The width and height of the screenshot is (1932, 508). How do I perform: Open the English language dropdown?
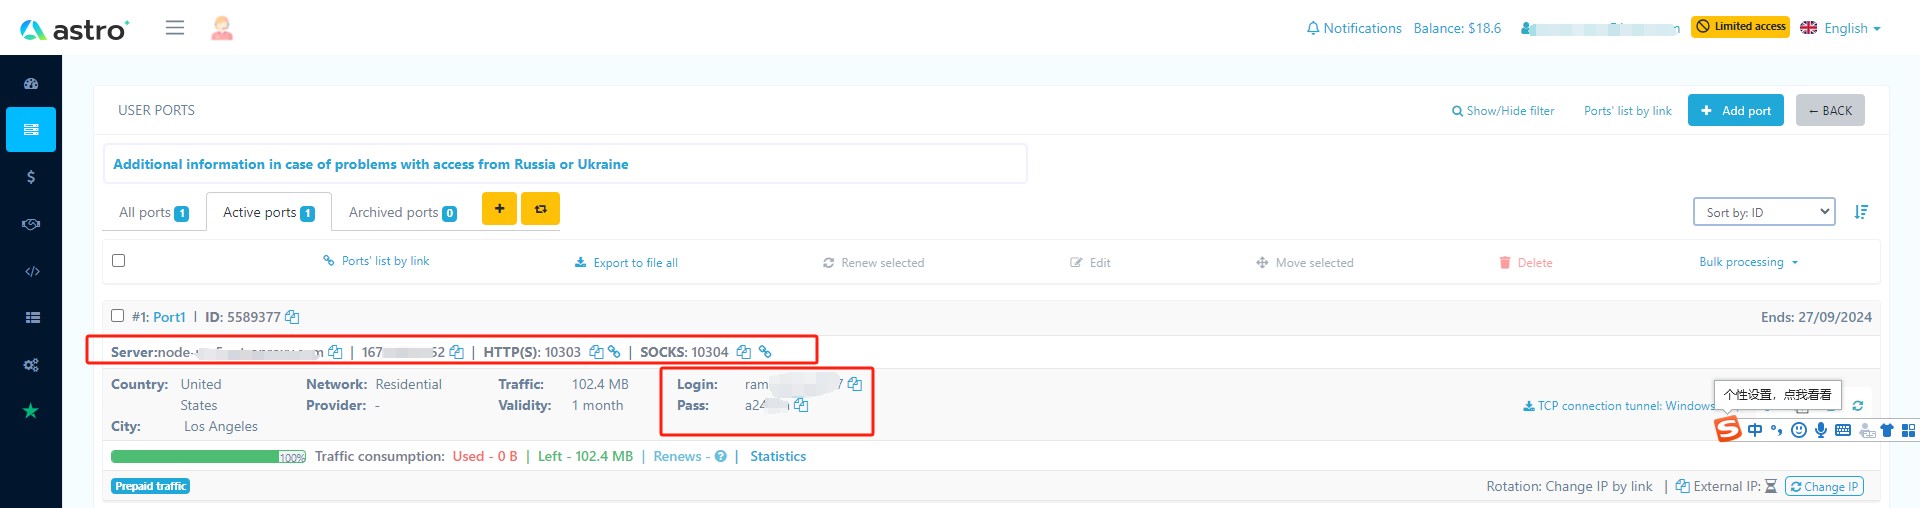(x=1840, y=28)
